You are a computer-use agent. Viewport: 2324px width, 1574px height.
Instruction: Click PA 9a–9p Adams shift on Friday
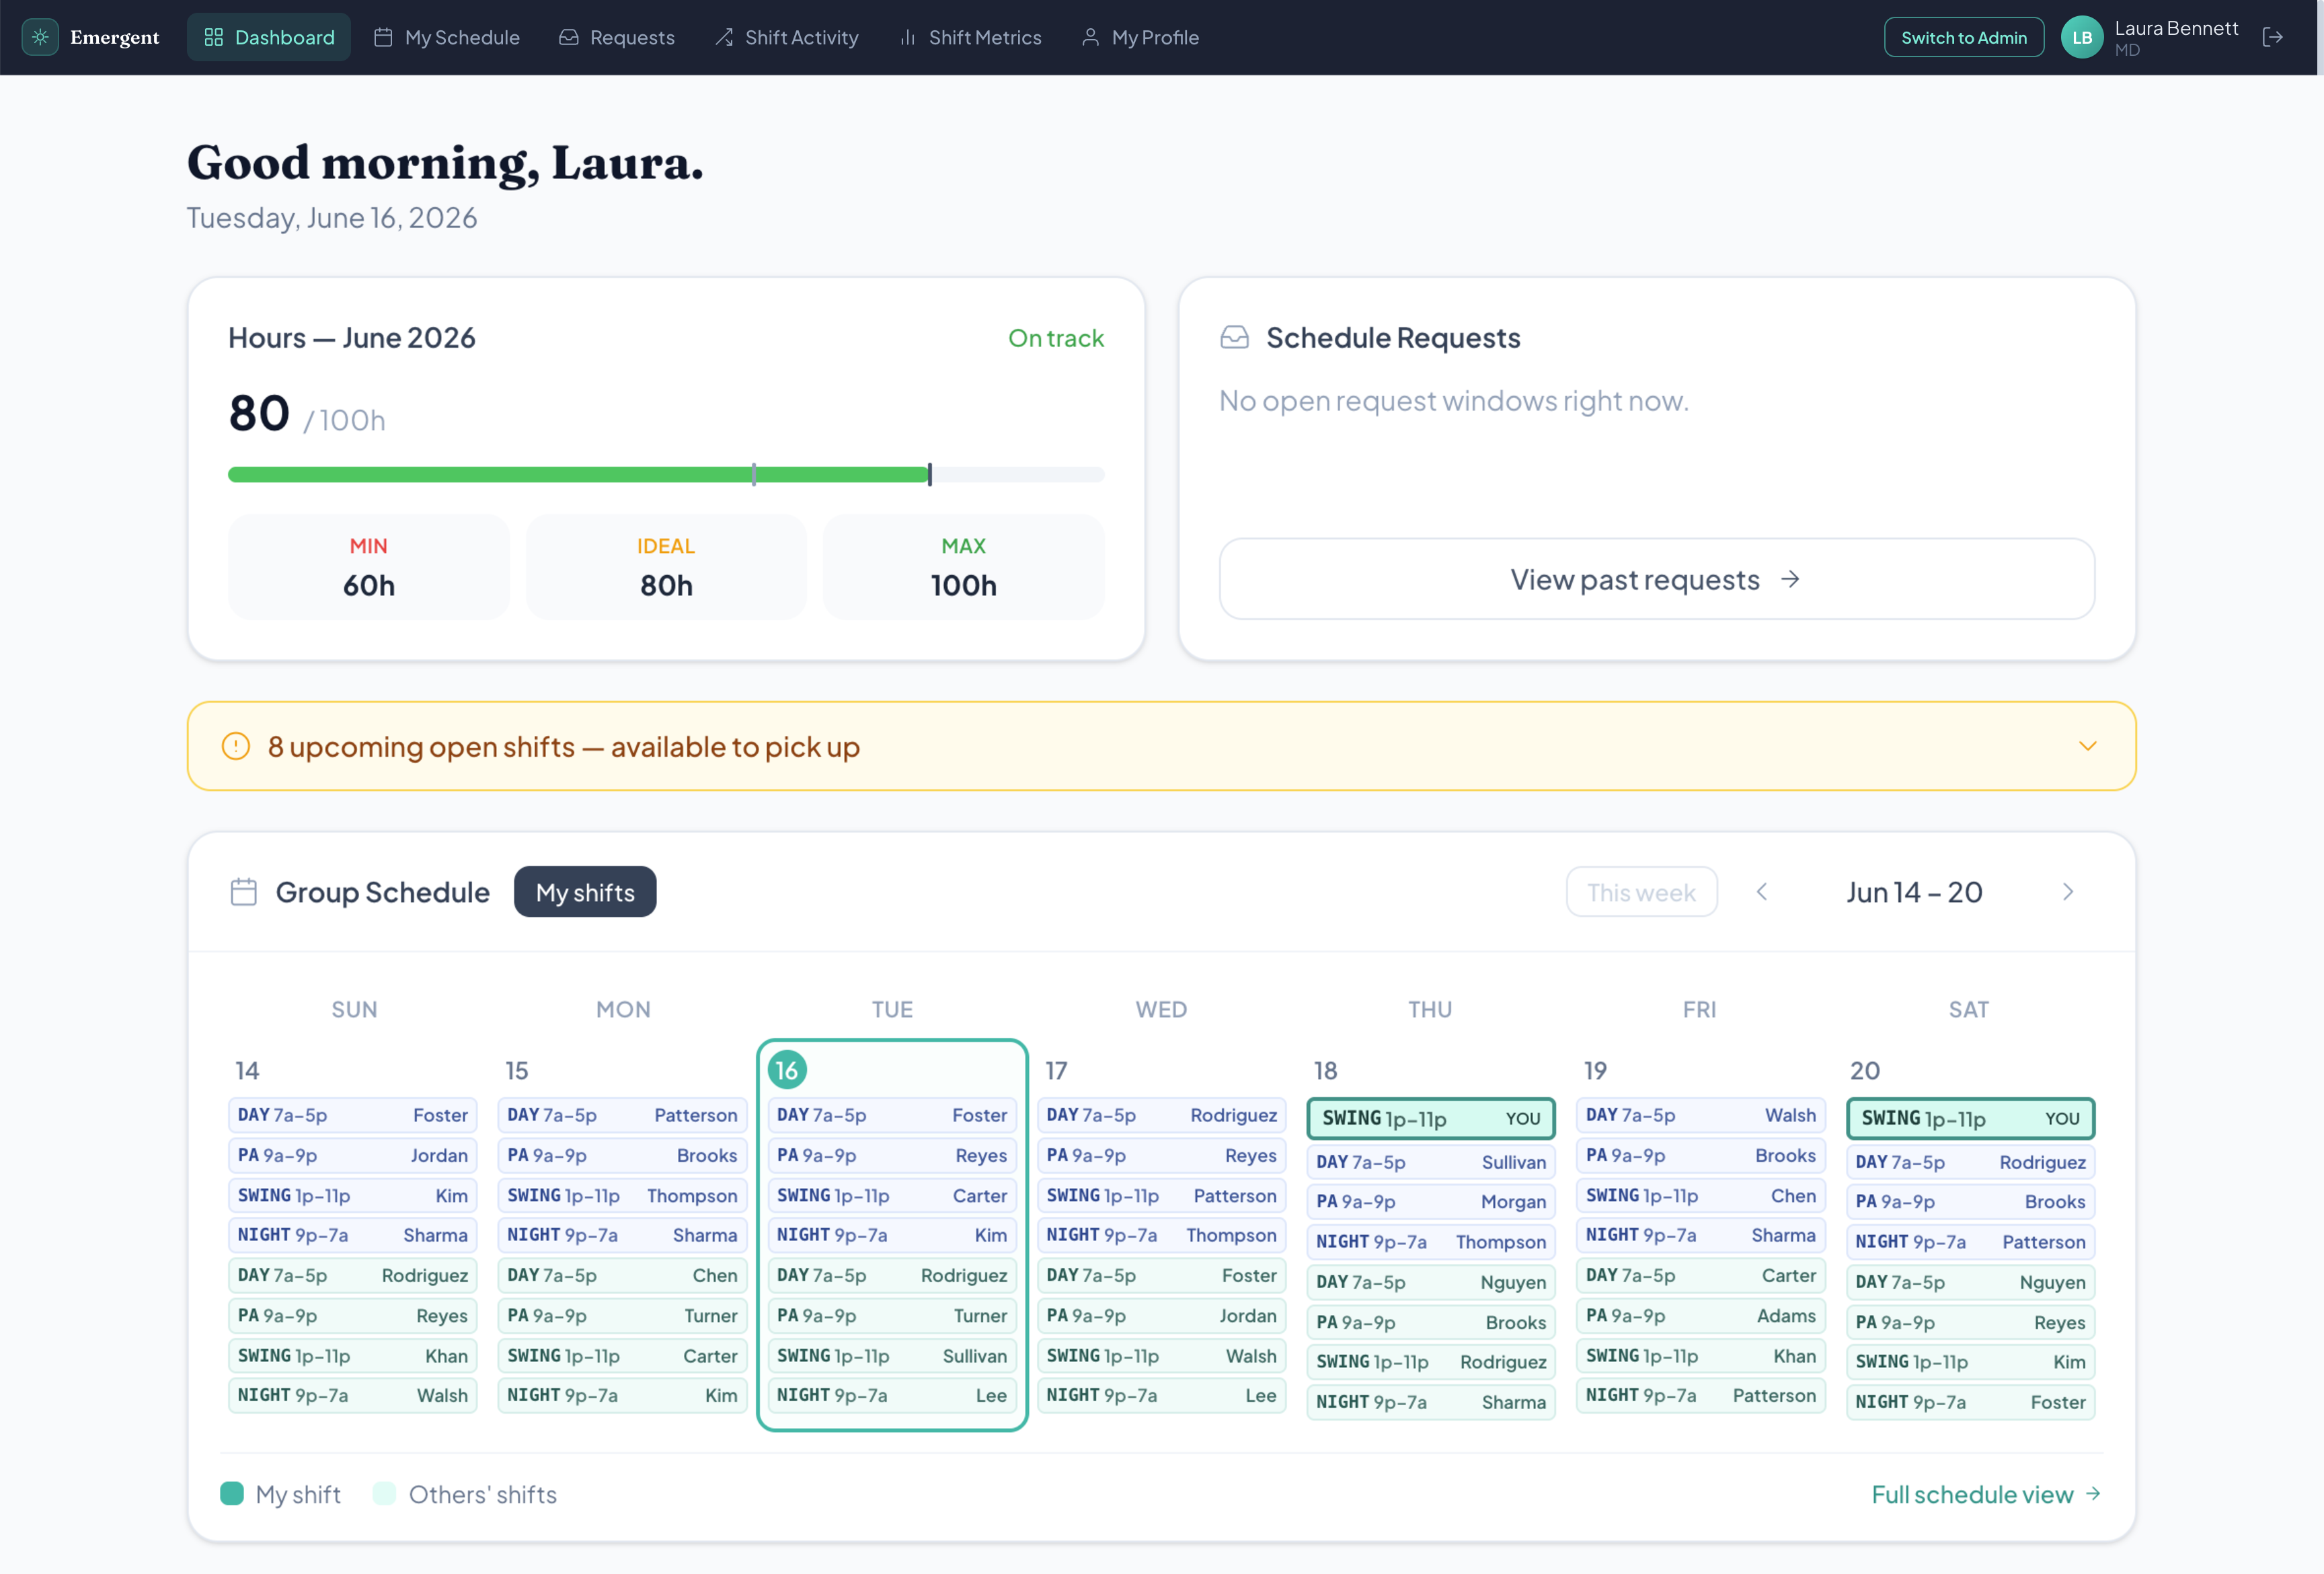[x=1700, y=1315]
